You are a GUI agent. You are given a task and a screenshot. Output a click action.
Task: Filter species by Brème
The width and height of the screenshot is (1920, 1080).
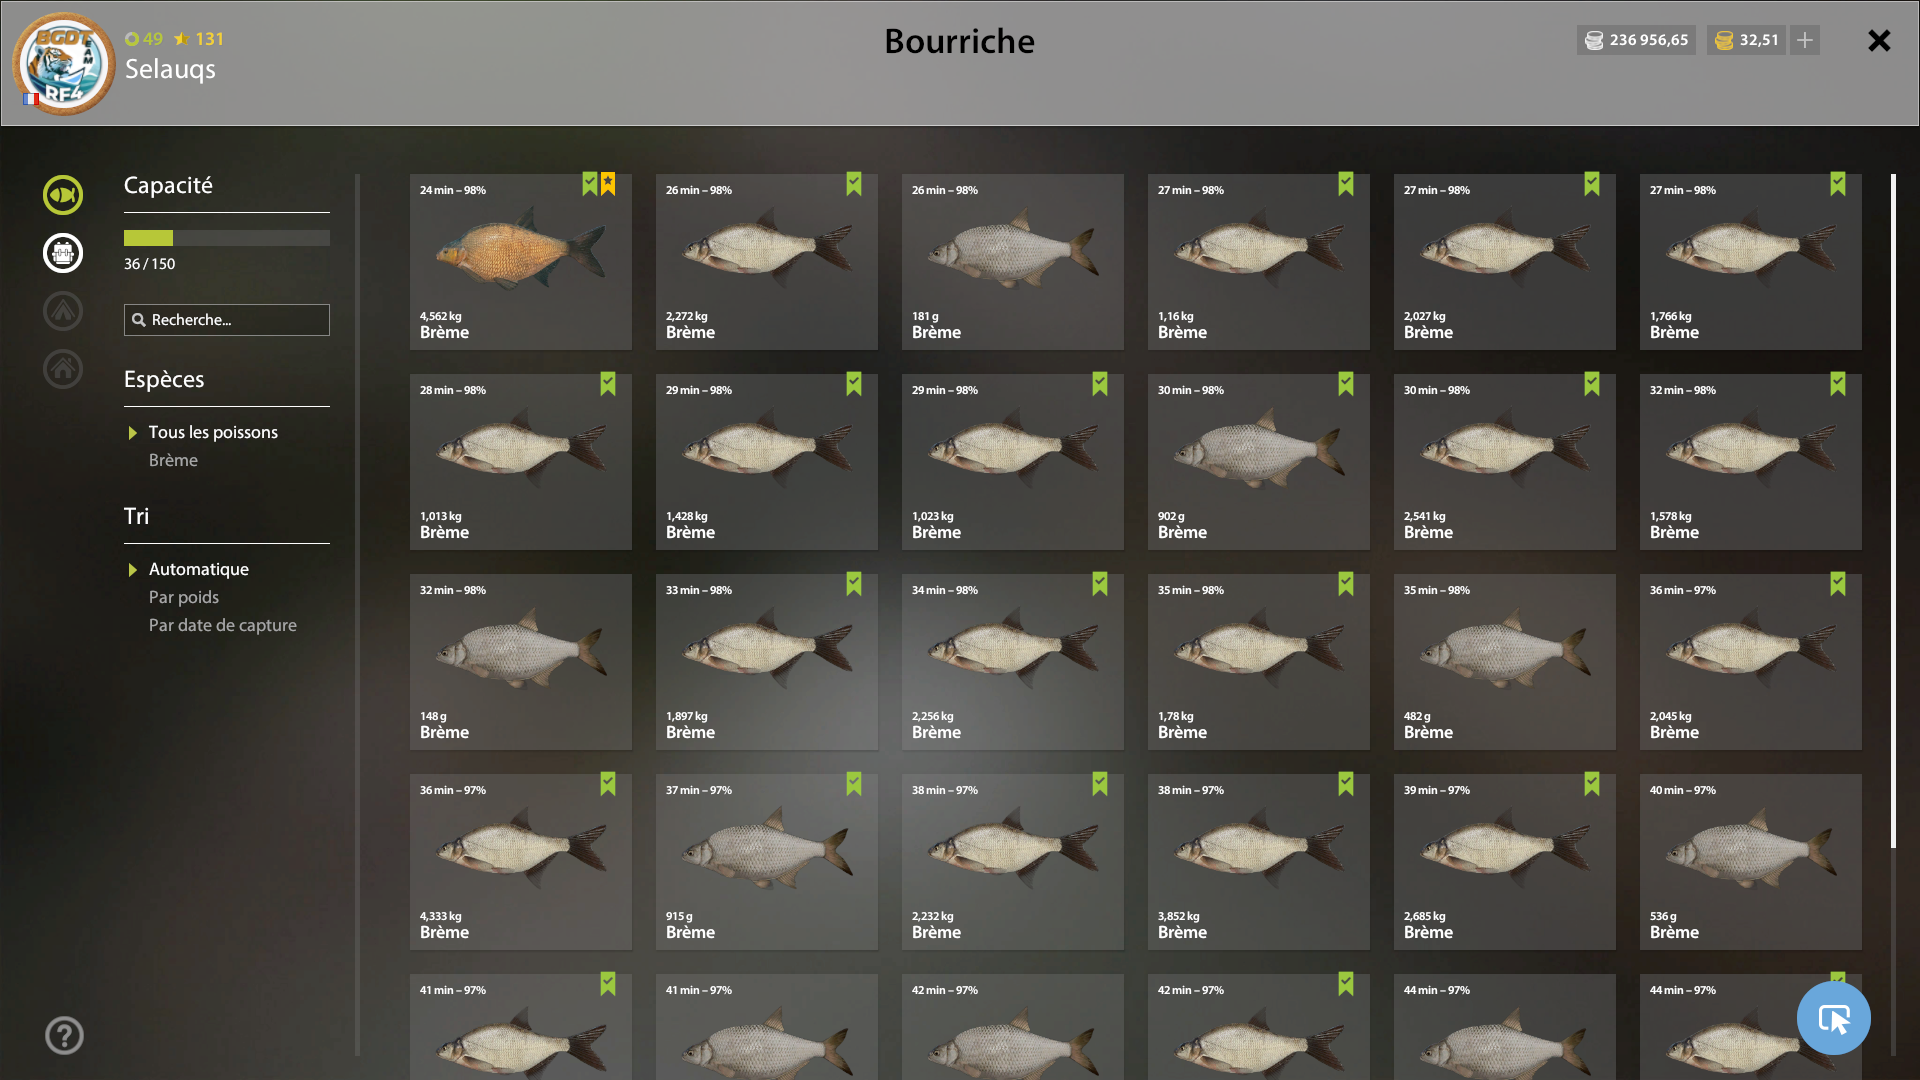point(173,460)
